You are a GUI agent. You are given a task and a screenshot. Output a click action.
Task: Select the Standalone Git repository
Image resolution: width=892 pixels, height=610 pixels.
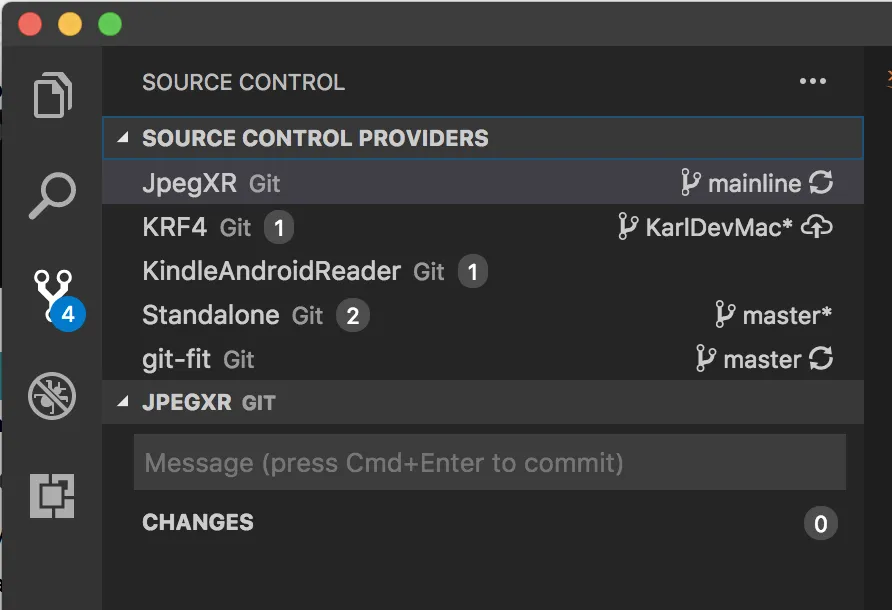(211, 315)
